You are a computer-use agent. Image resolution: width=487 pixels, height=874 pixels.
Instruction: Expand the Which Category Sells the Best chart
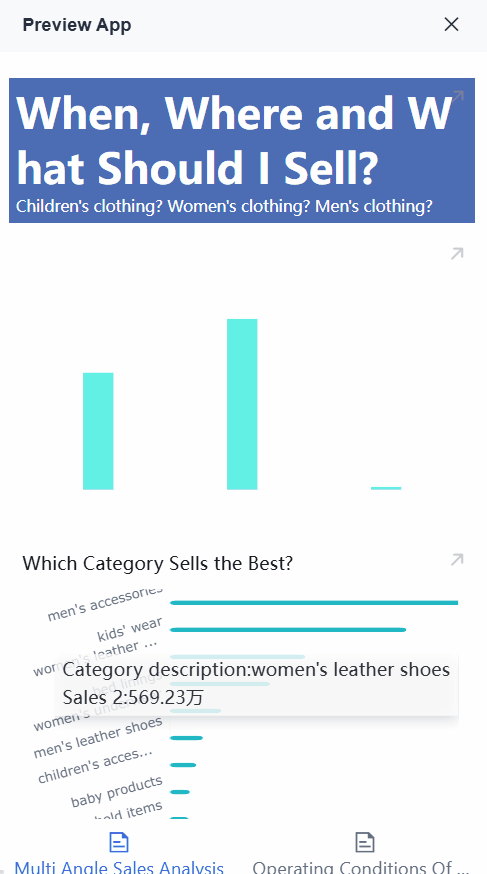pyautogui.click(x=457, y=560)
